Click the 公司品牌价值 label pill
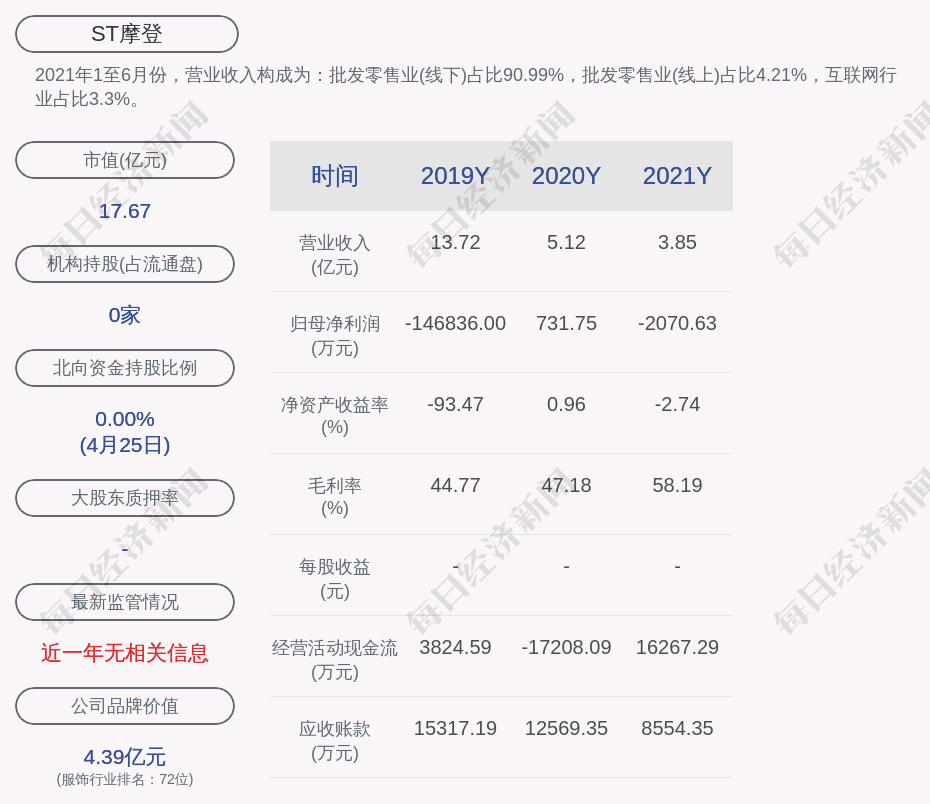This screenshot has width=930, height=804. coord(125,706)
